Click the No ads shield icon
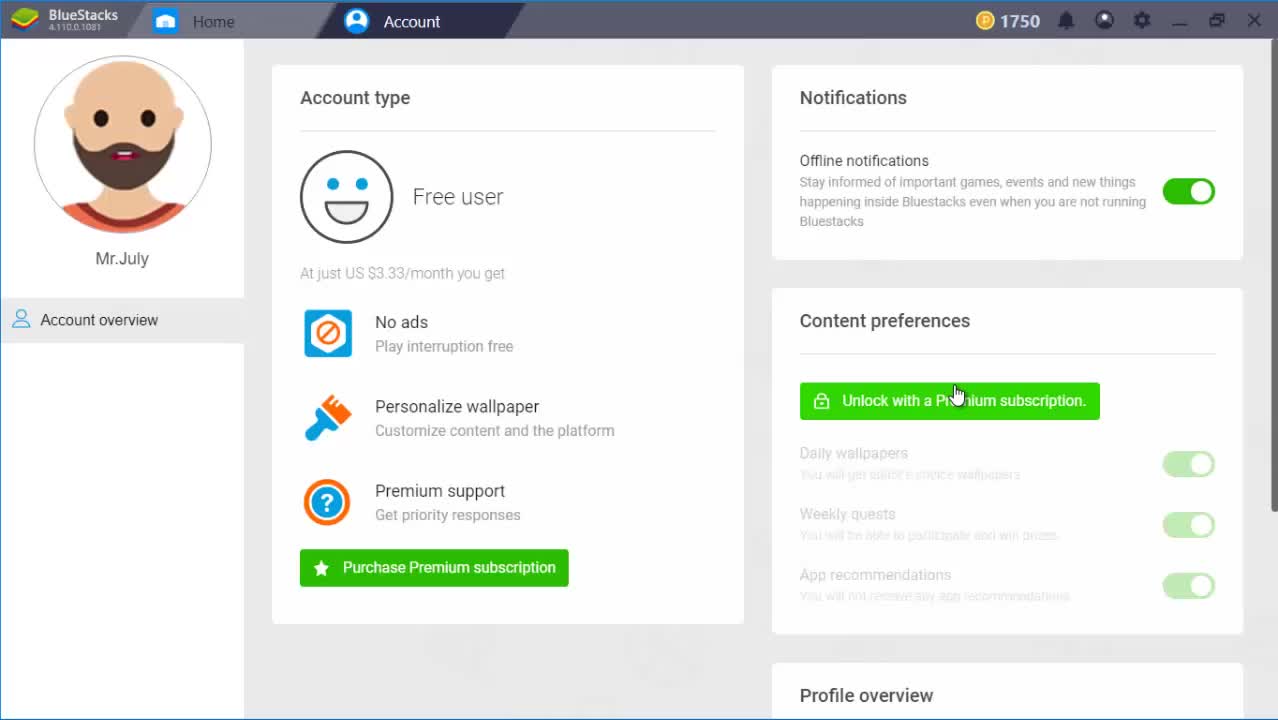Image resolution: width=1278 pixels, height=720 pixels. tap(328, 333)
